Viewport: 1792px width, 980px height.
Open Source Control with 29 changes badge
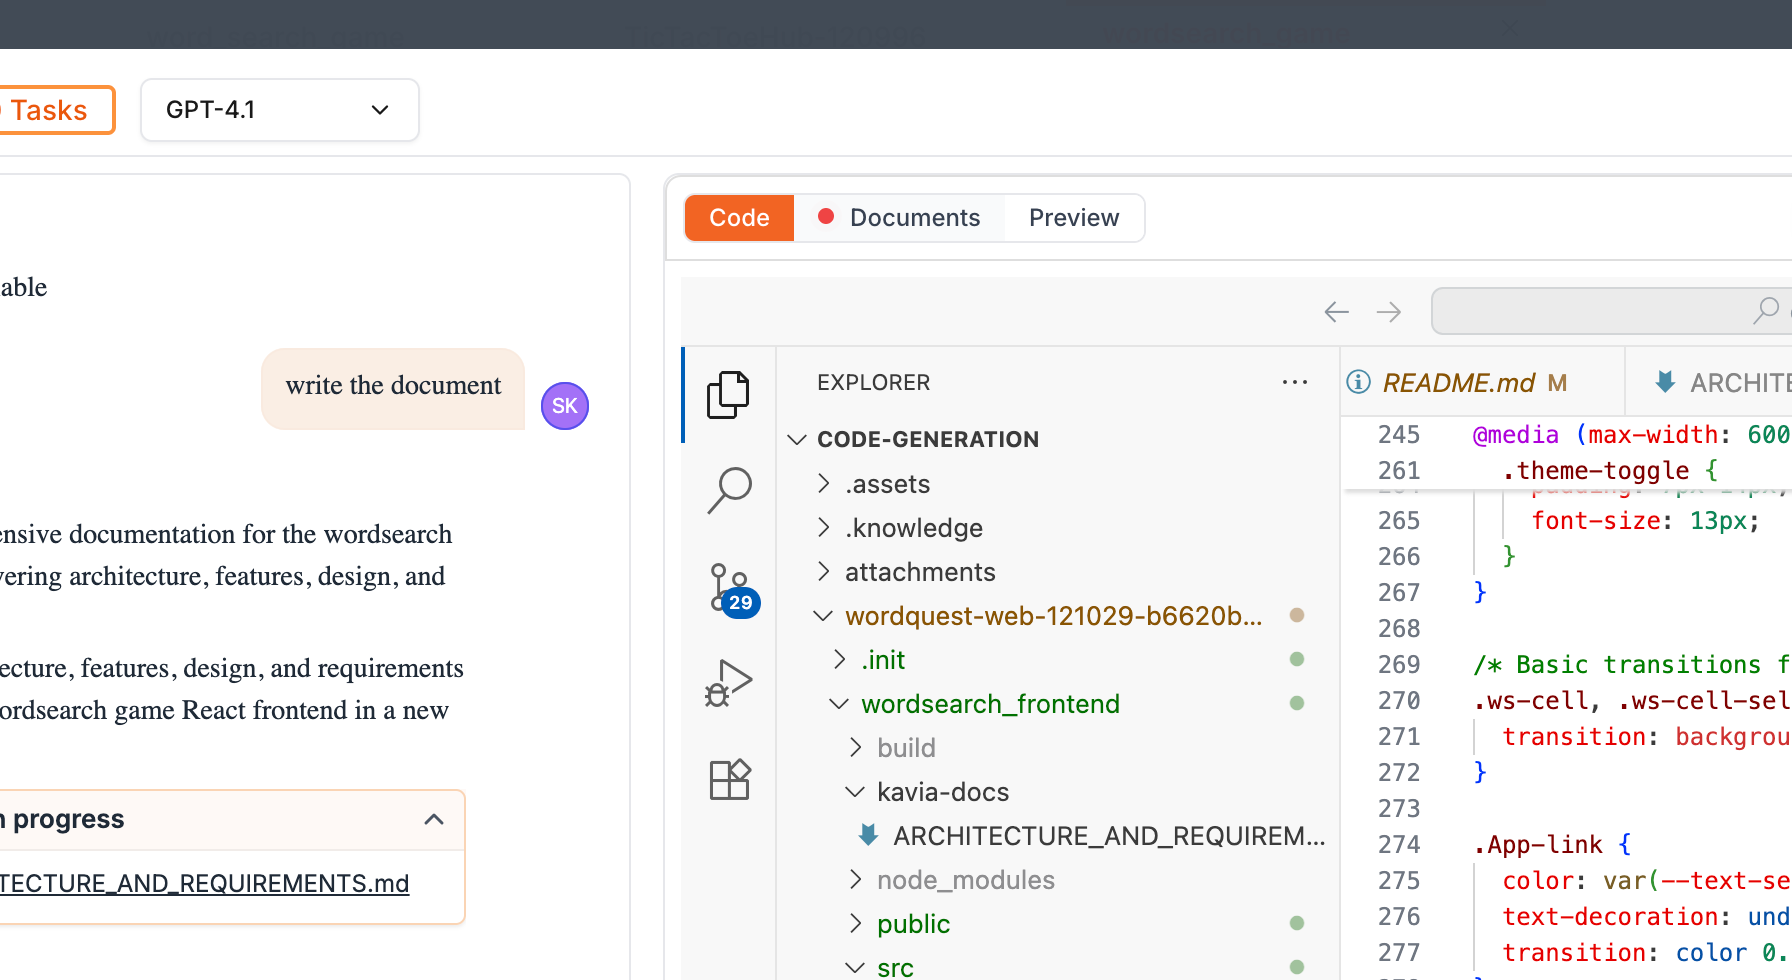click(x=733, y=589)
